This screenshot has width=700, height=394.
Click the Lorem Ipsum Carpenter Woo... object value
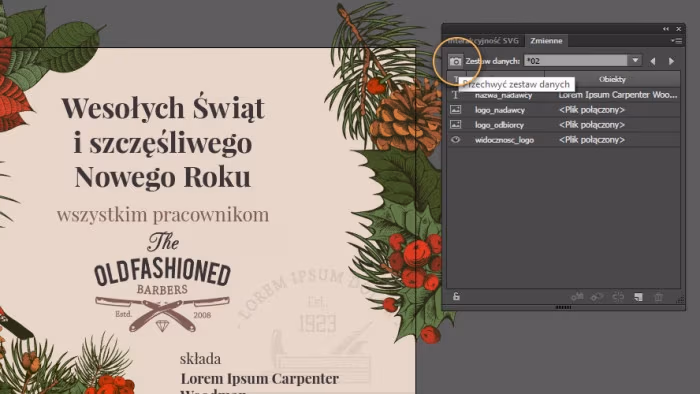pyautogui.click(x=618, y=95)
